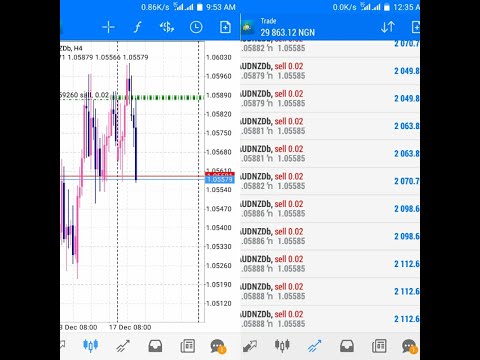Open the history inbox in left bottom bar
This screenshot has width=480, height=360.
click(x=155, y=346)
